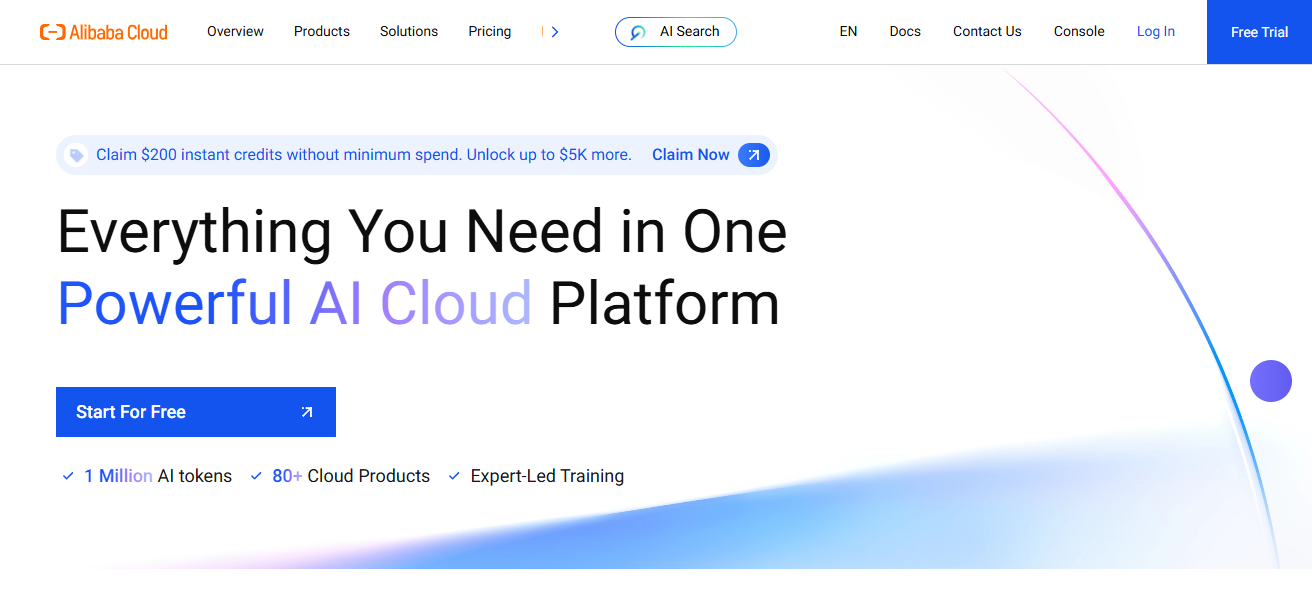
Task: Click the checkmark beside 1 Million AI tokens
Action: (67, 476)
